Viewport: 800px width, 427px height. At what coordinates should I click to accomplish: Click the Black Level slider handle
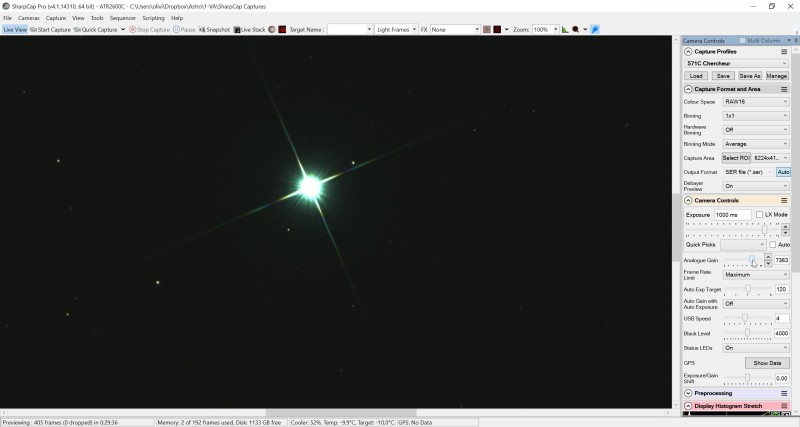(x=747, y=333)
